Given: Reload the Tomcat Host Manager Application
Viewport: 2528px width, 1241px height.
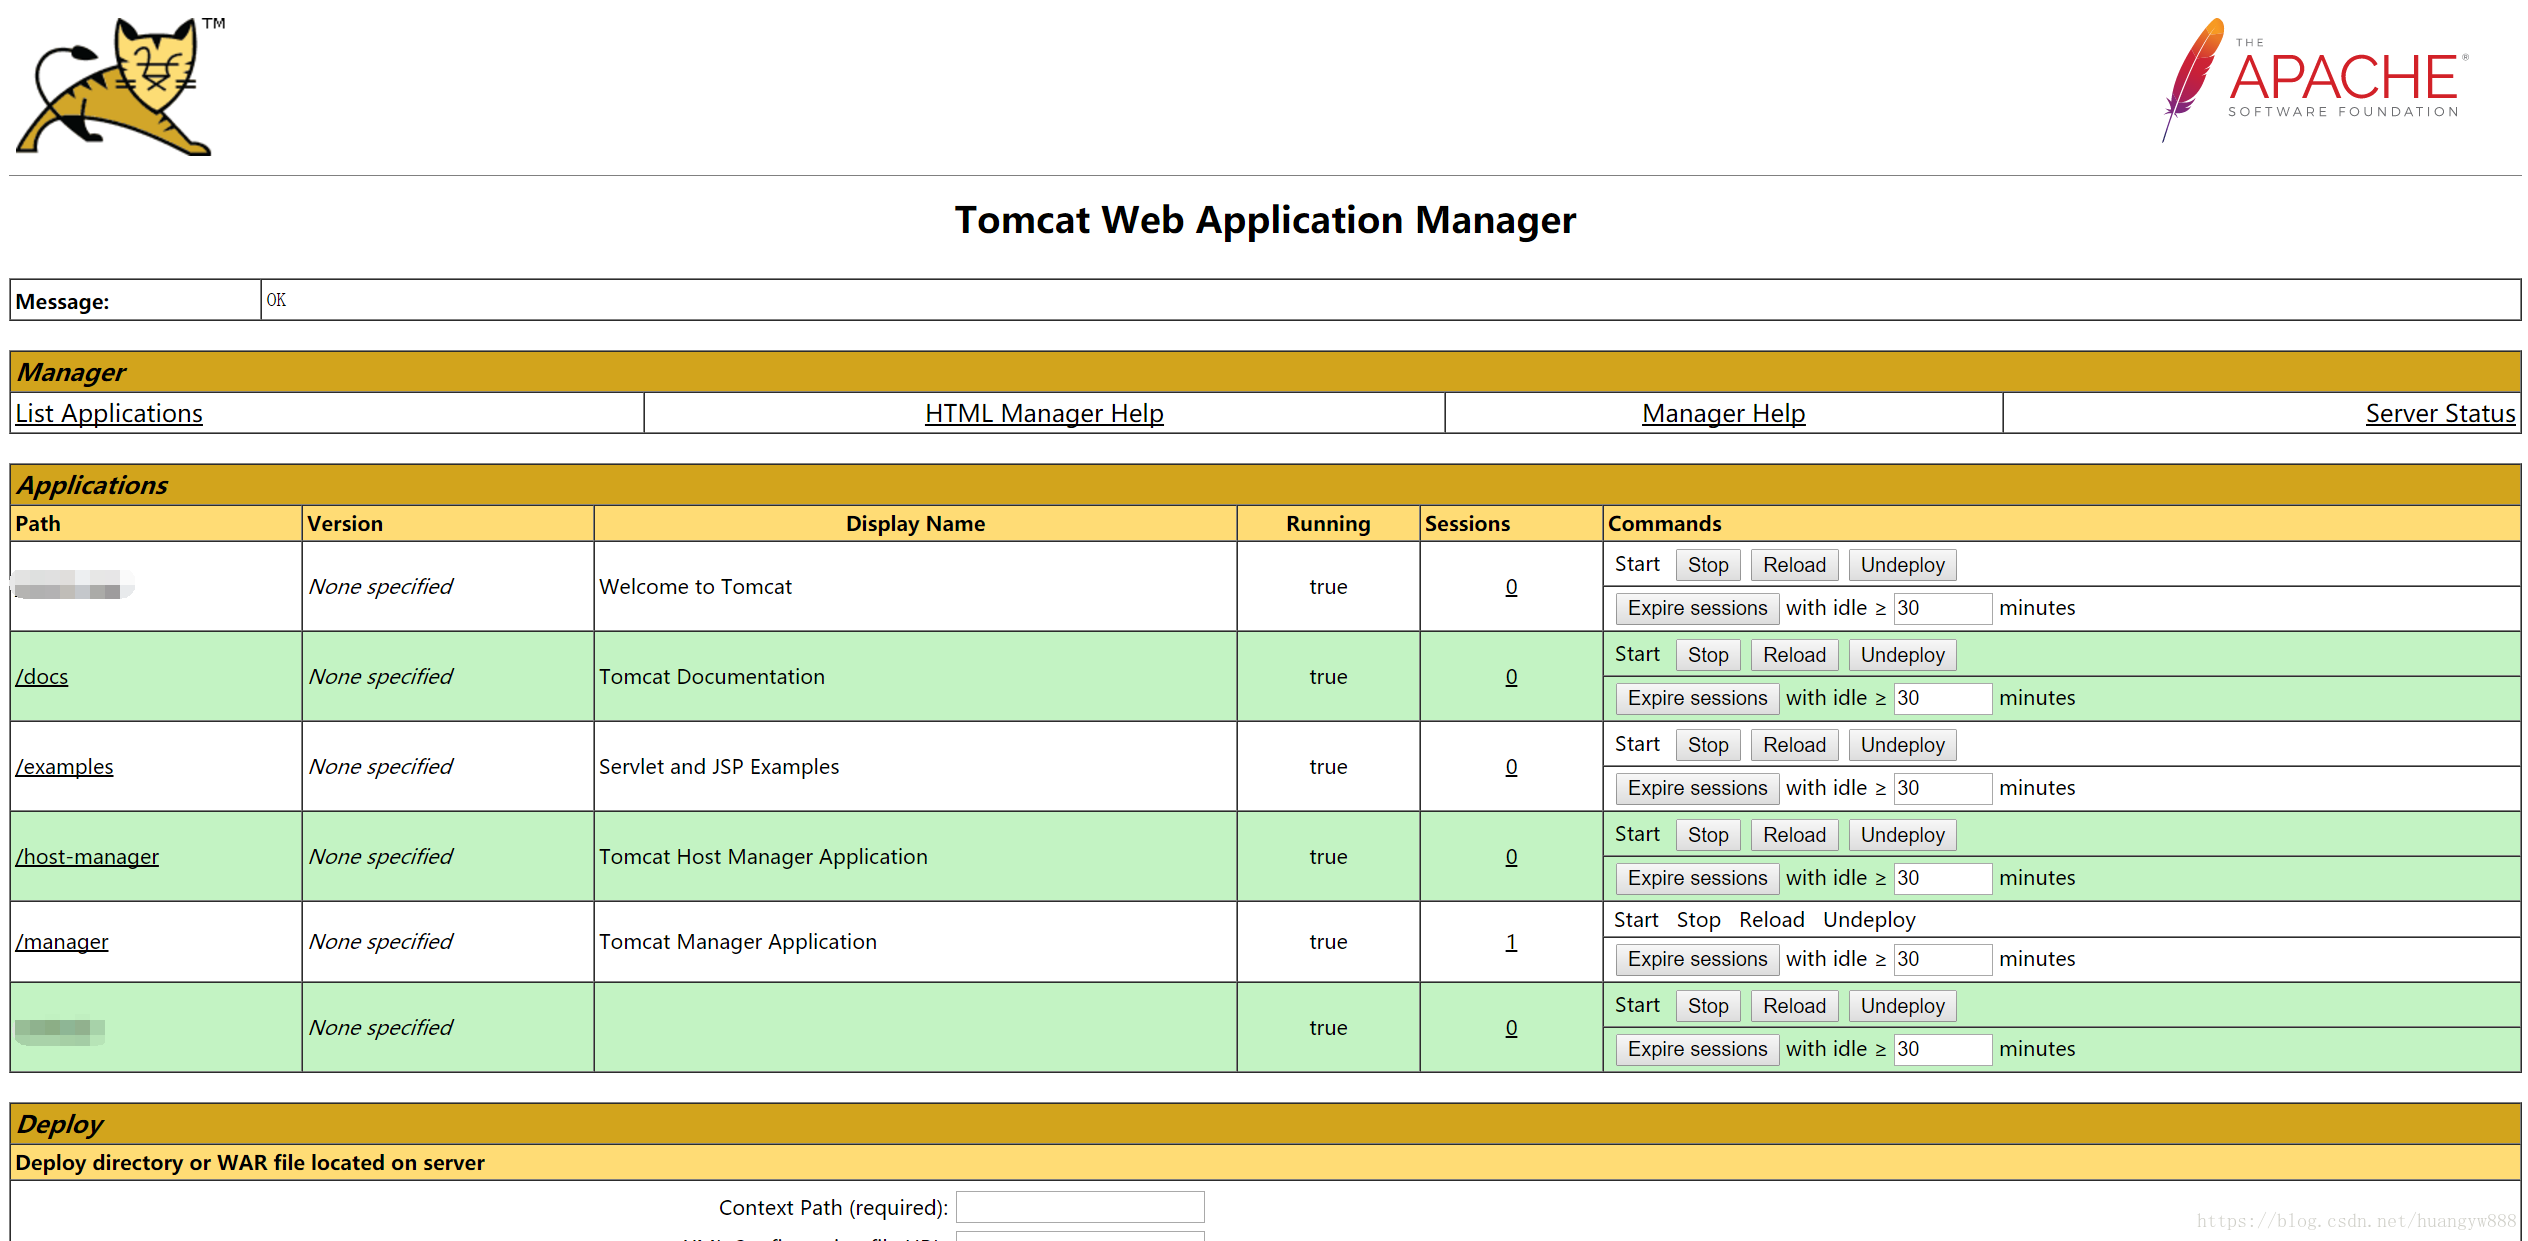Looking at the screenshot, I should 1794,835.
